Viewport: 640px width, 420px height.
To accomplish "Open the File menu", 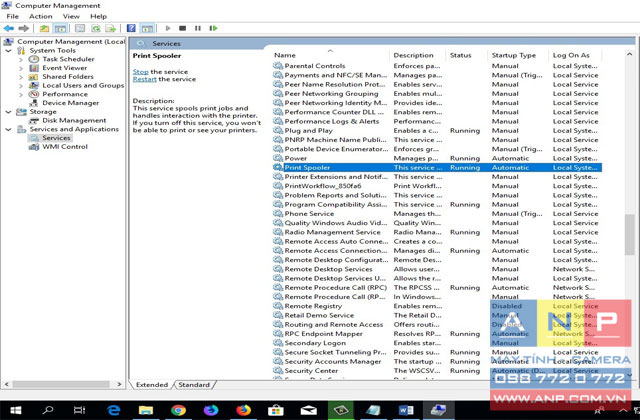I will point(12,16).
